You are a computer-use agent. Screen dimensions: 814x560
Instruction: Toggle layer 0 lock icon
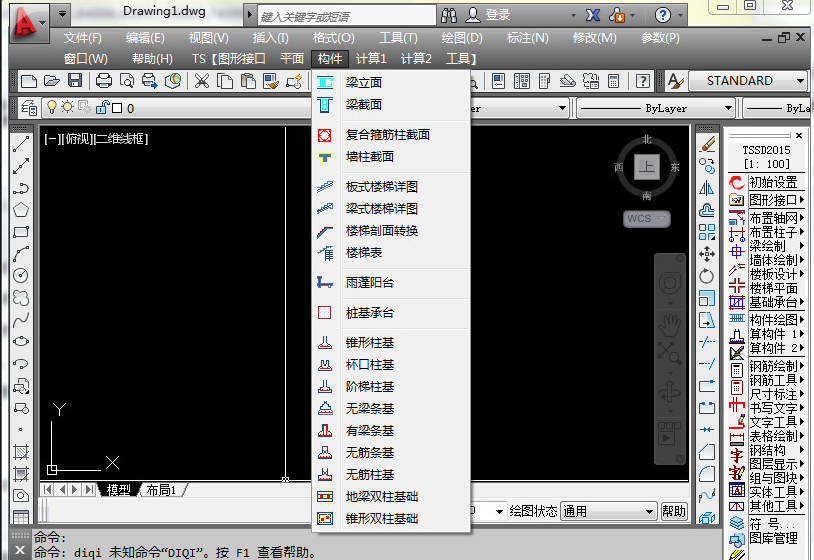[x=102, y=107]
